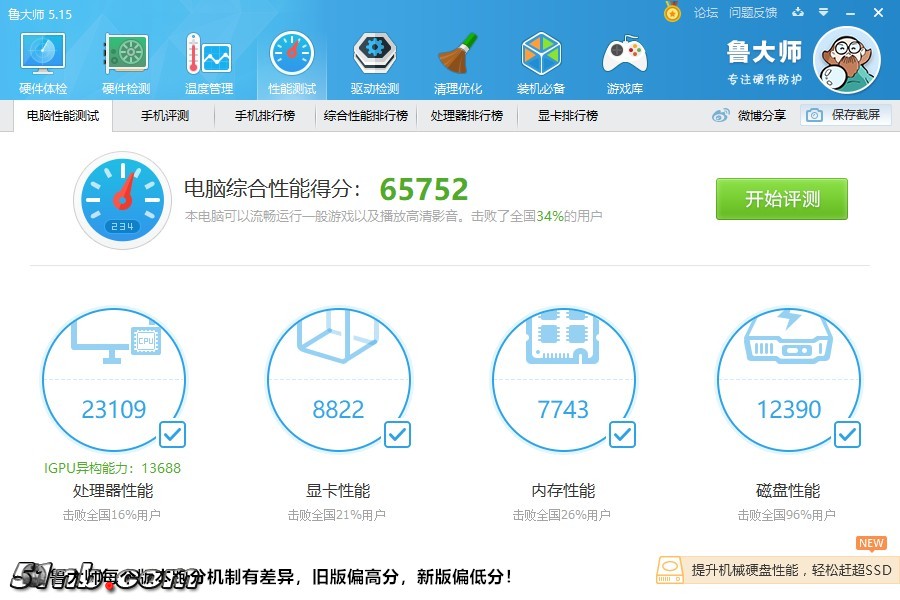The image size is (900, 600).
Task: Open the 论坛 forum link
Action: tap(706, 13)
